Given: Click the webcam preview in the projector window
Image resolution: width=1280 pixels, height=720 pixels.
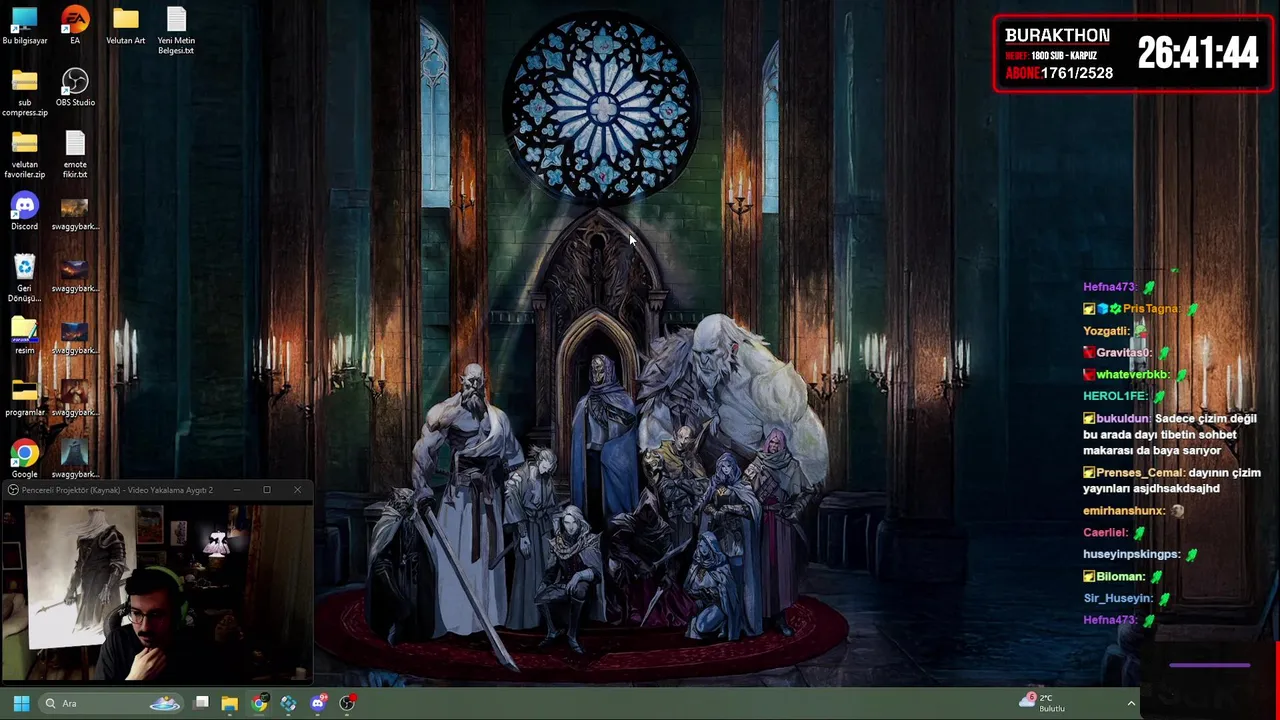Looking at the screenshot, I should [x=157, y=590].
